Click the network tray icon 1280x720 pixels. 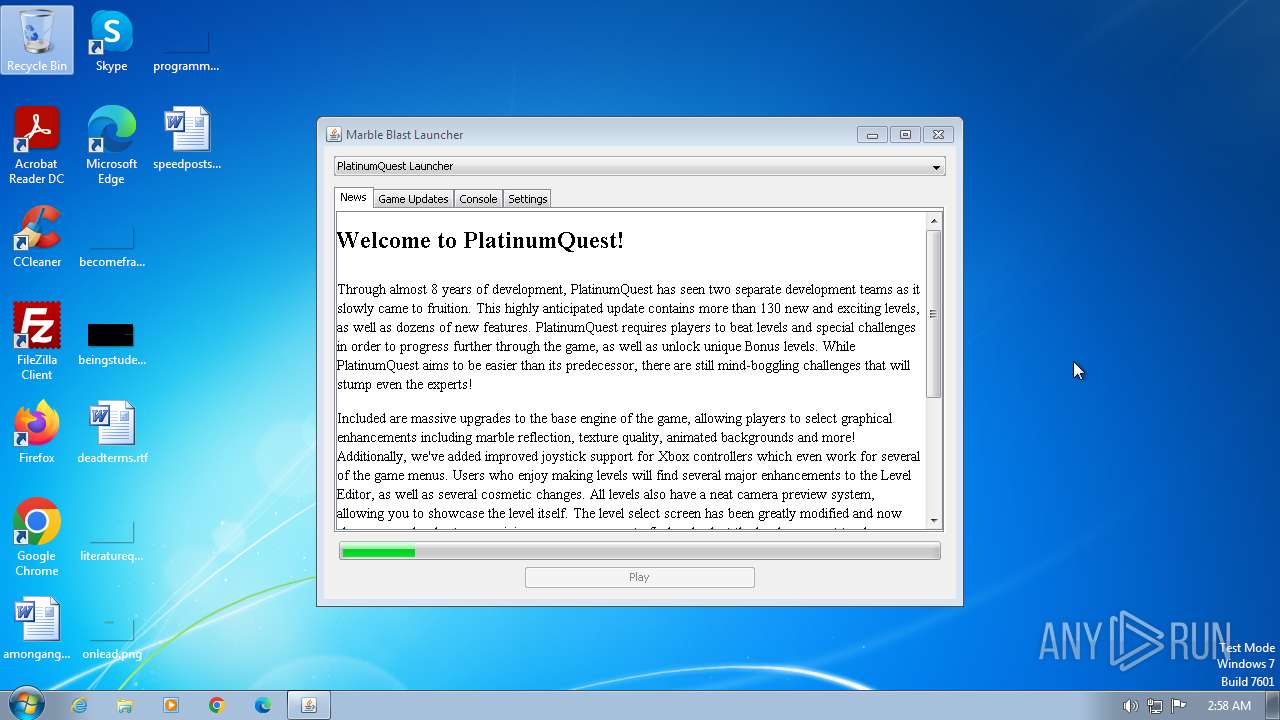tap(1154, 705)
